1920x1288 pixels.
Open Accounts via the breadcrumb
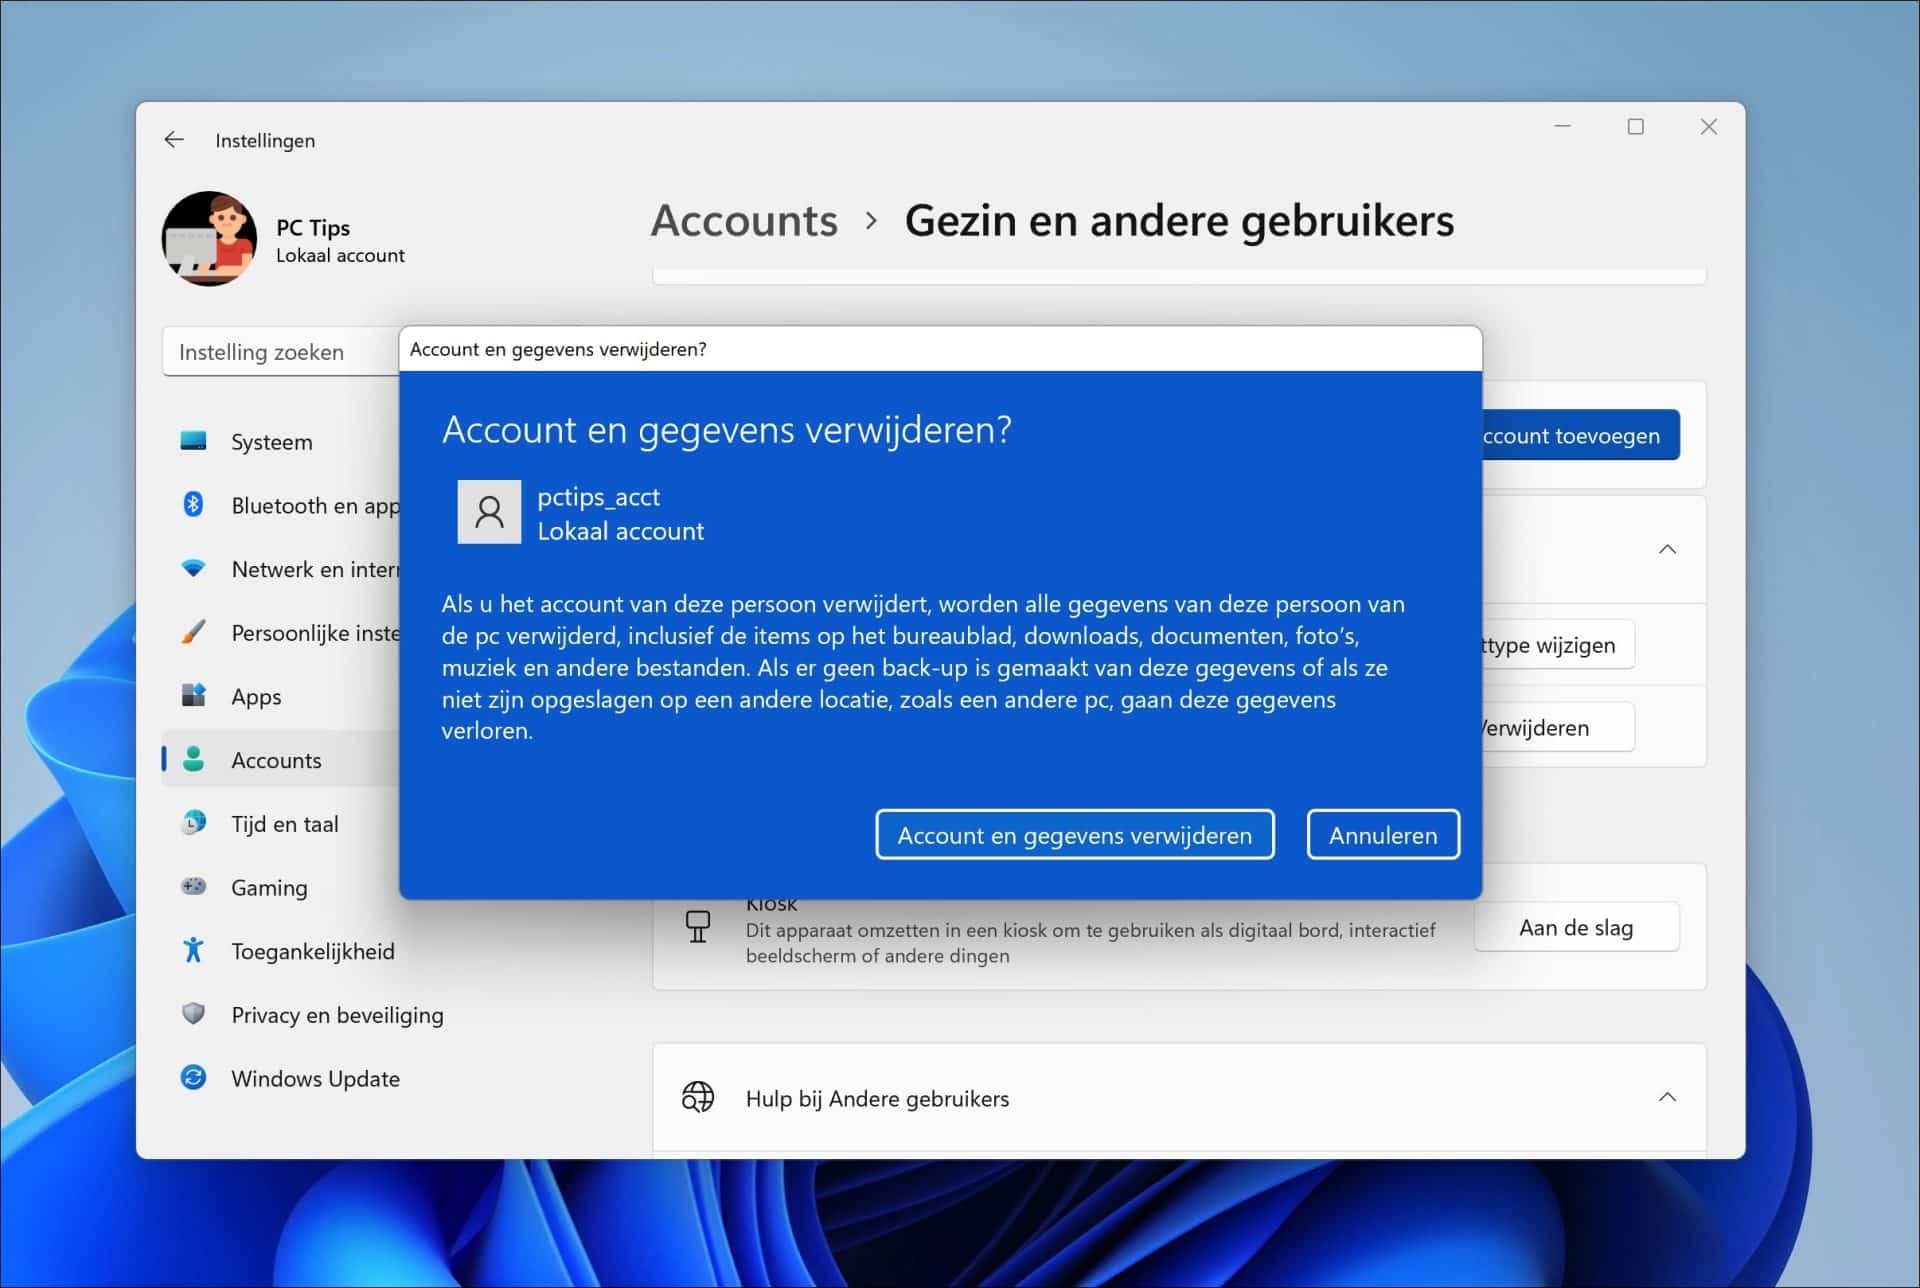pos(744,221)
